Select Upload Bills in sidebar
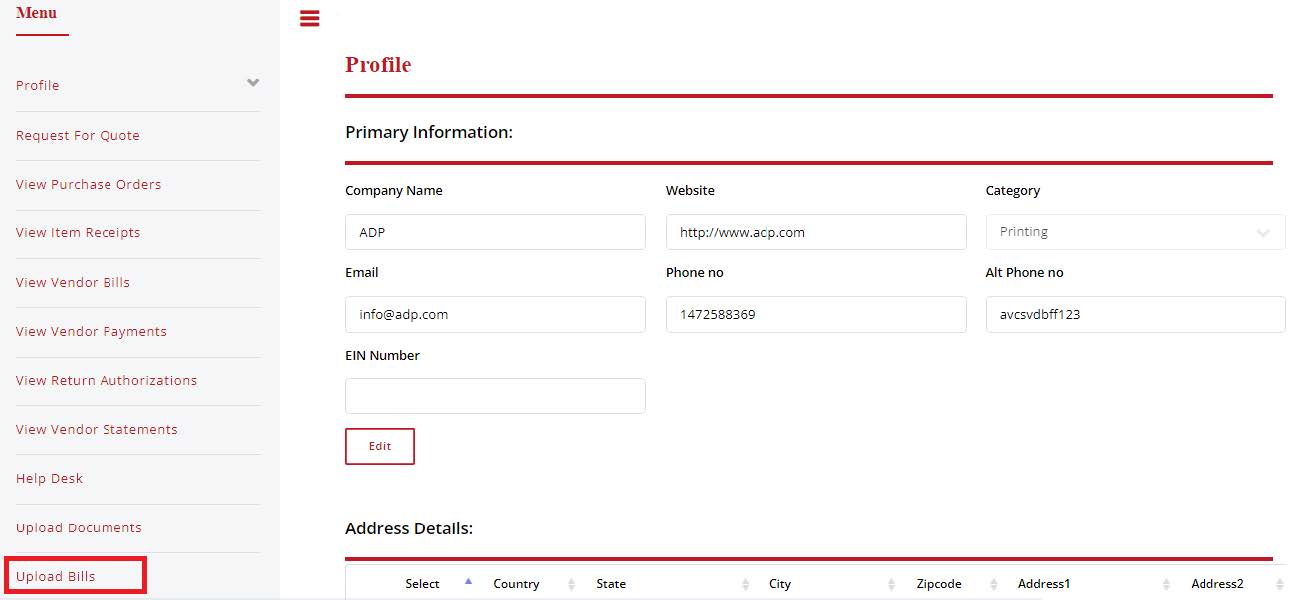 coord(56,577)
